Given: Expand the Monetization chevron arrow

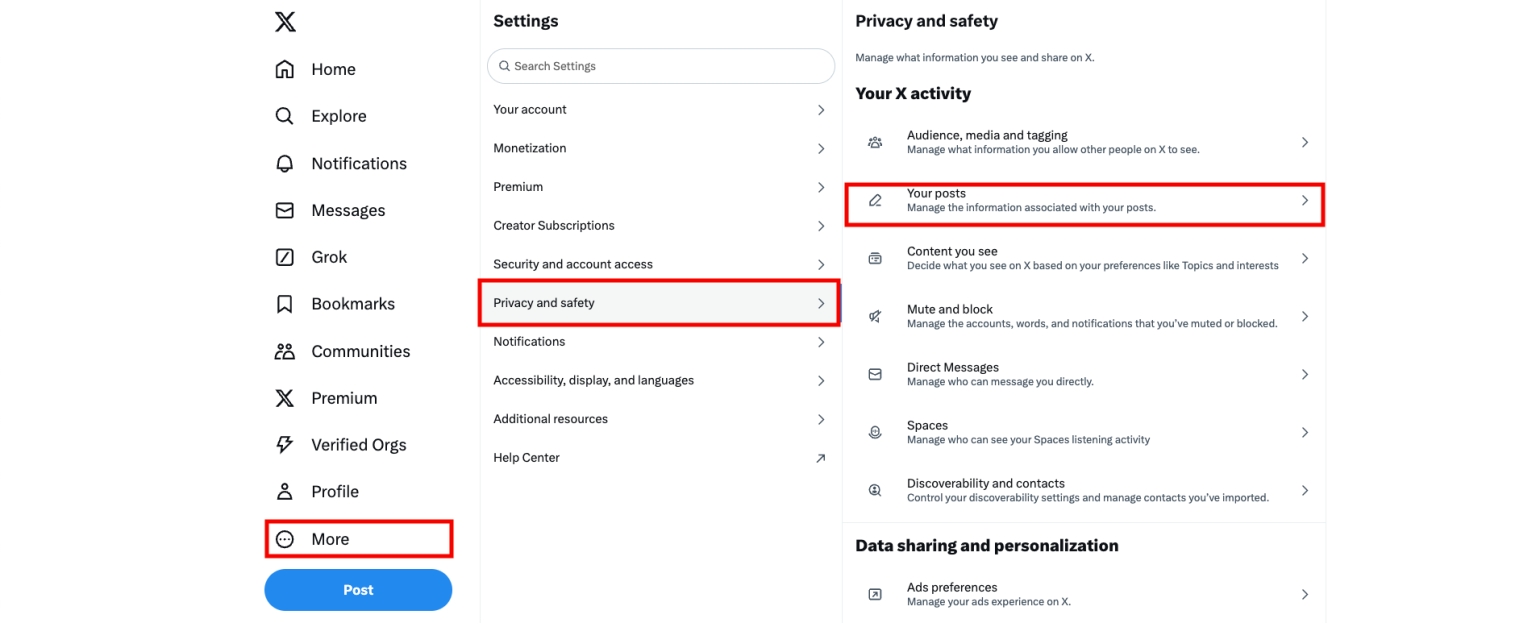Looking at the screenshot, I should [x=821, y=148].
